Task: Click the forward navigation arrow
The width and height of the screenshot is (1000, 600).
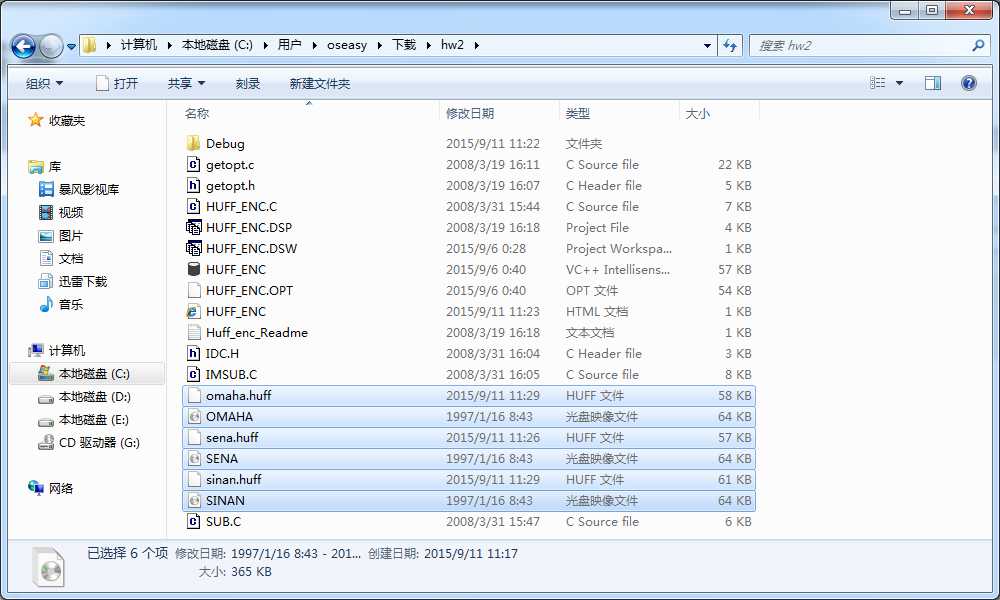Action: click(51, 46)
